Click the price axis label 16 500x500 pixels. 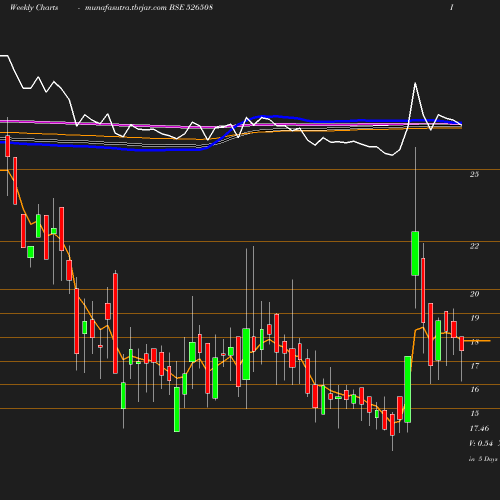point(474,389)
